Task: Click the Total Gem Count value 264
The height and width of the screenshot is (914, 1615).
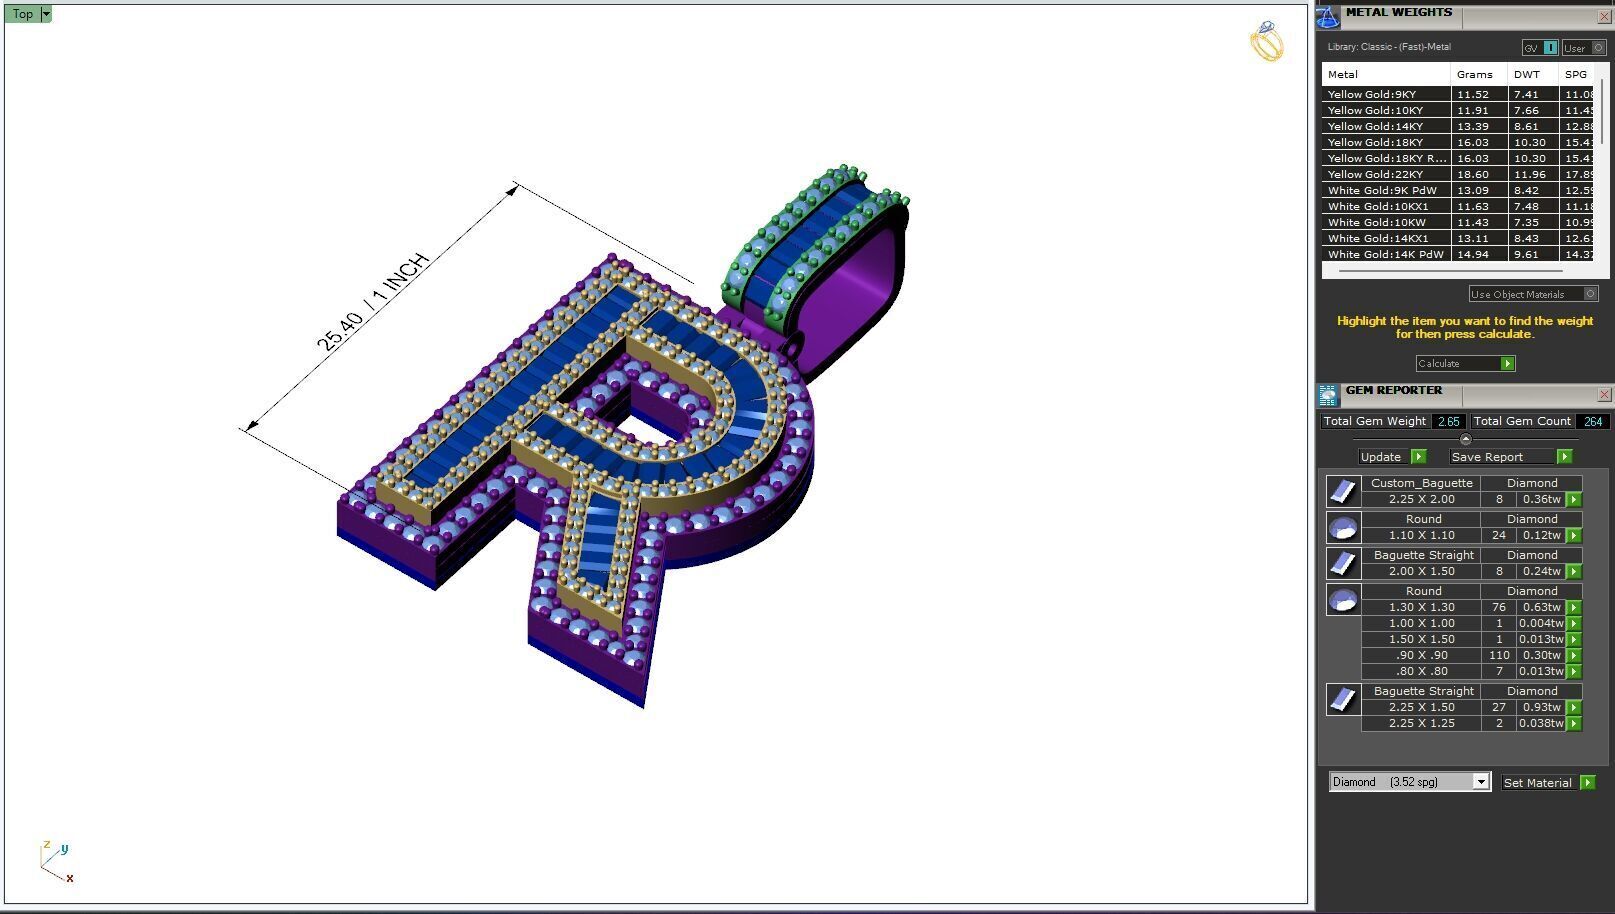Action: (x=1593, y=421)
